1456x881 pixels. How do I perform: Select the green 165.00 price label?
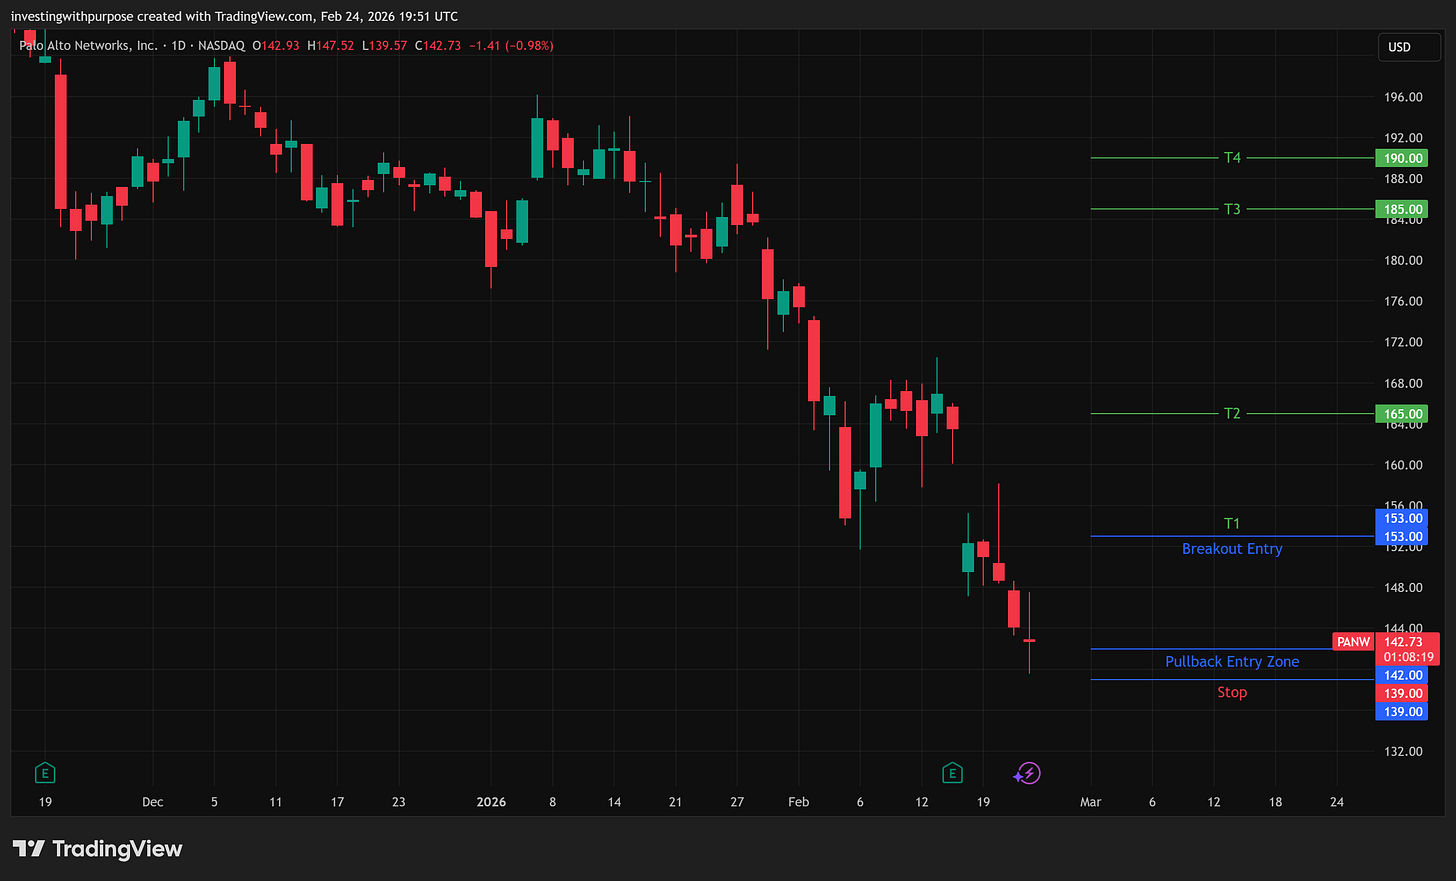coord(1402,413)
